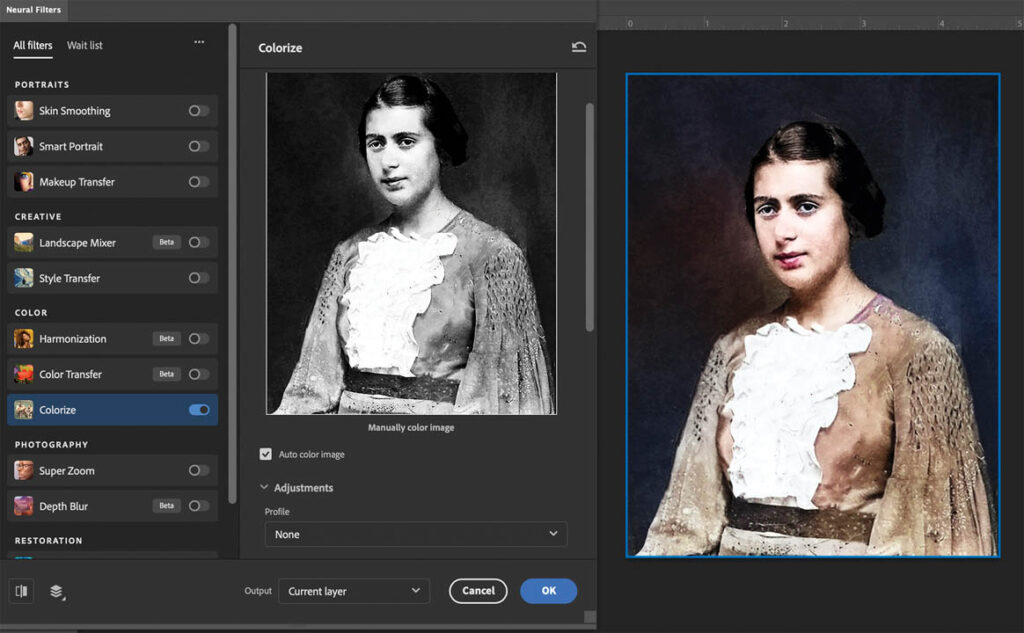Click the black-and-white preview thumbnail
The width and height of the screenshot is (1024, 633).
tap(411, 243)
